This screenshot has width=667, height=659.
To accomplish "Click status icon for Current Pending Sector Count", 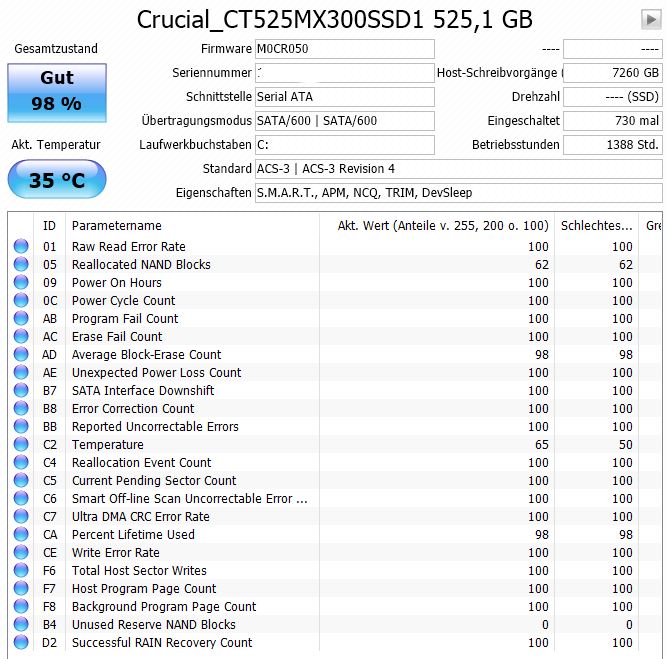I will tap(21, 480).
